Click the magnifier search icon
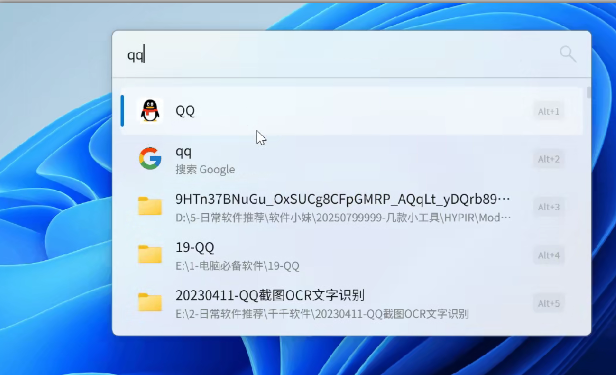This screenshot has height=375, width=616. [568, 54]
